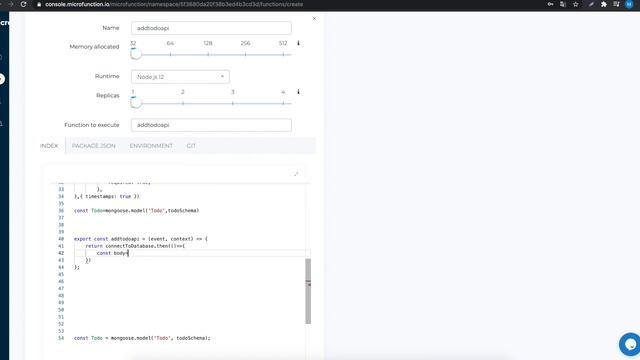
Task: Set replicas slider to 3
Action: click(x=233, y=103)
